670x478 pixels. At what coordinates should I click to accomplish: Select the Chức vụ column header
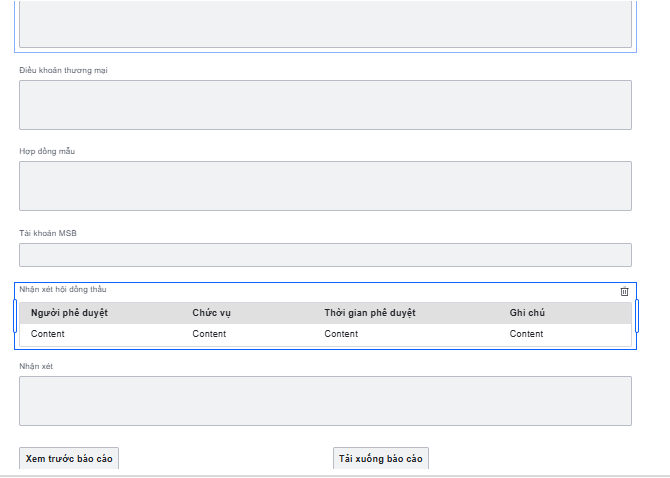pyautogui.click(x=212, y=313)
